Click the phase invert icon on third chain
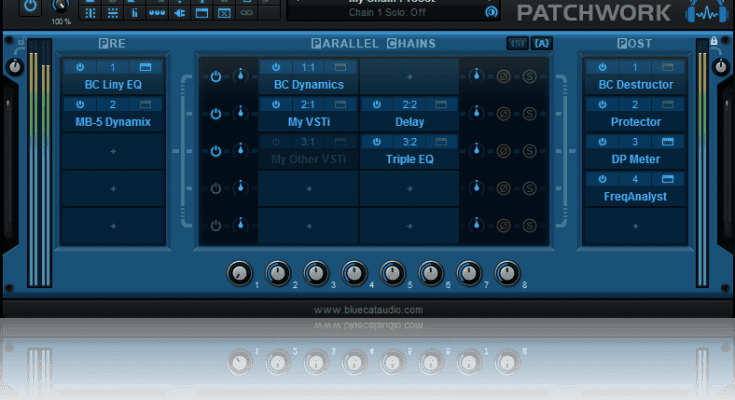 point(504,151)
